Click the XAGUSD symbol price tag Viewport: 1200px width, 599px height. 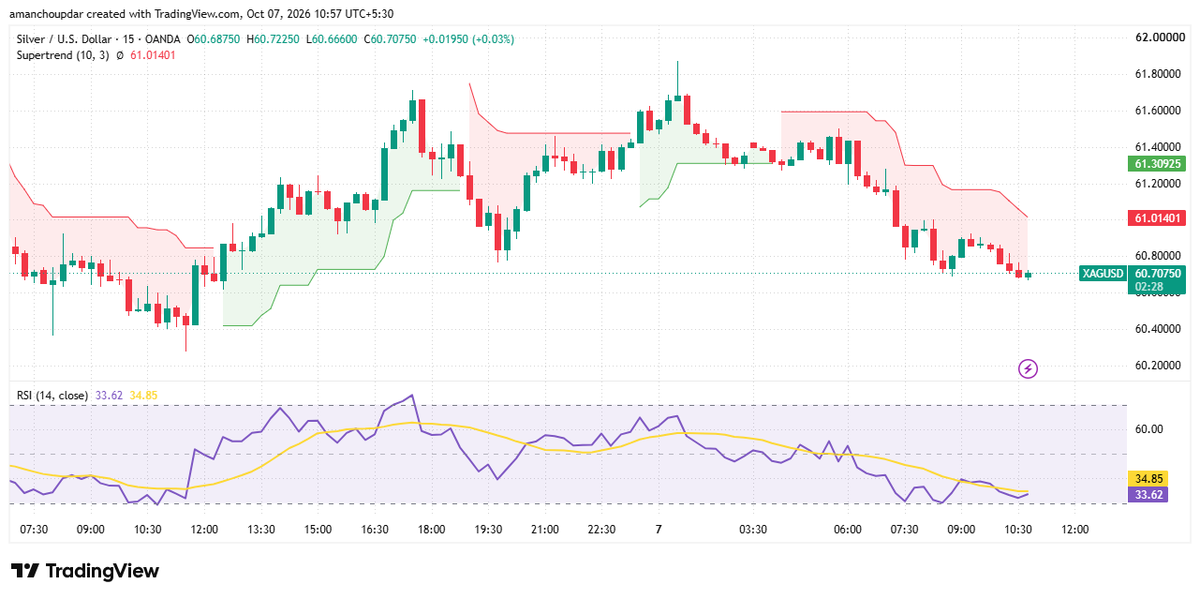(1102, 273)
